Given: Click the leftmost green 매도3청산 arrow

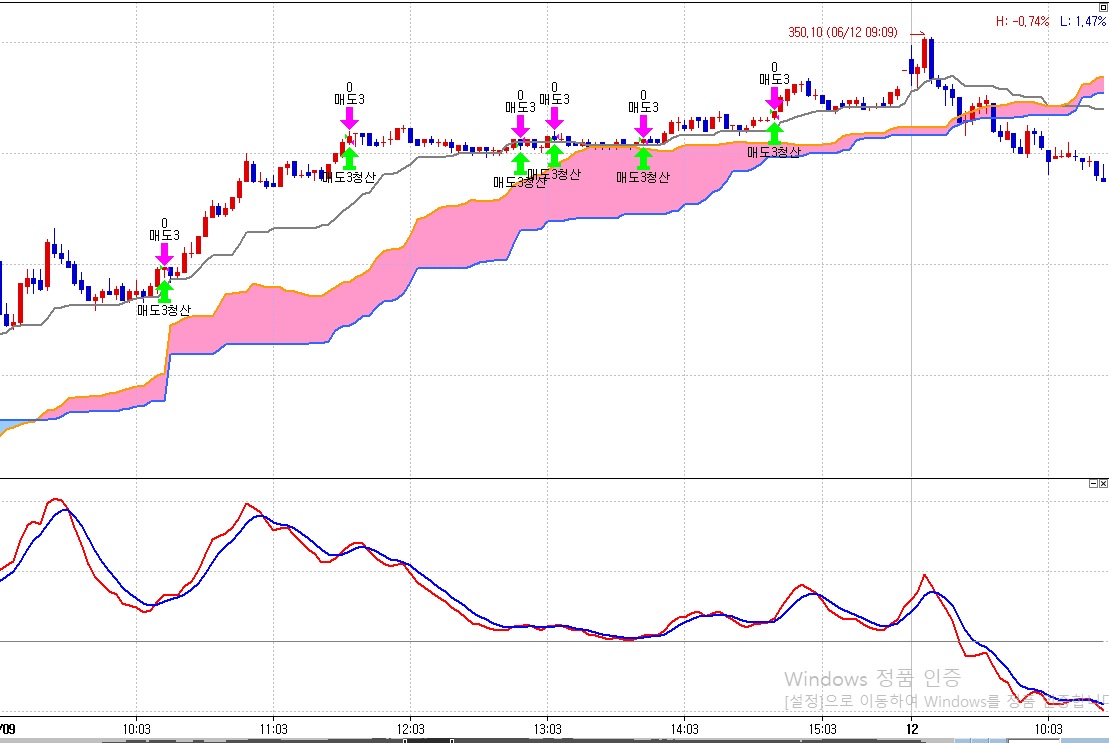Looking at the screenshot, I should coord(164,291).
